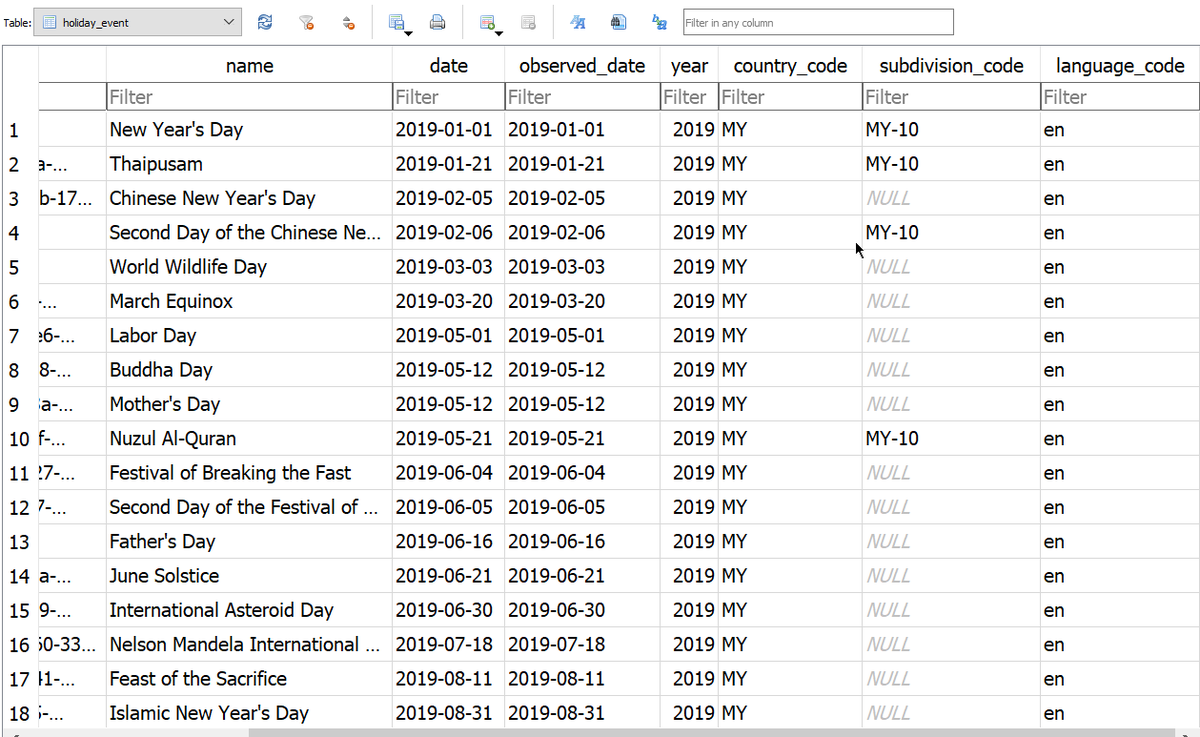Open Find in cells using binoculars icon

618,22
